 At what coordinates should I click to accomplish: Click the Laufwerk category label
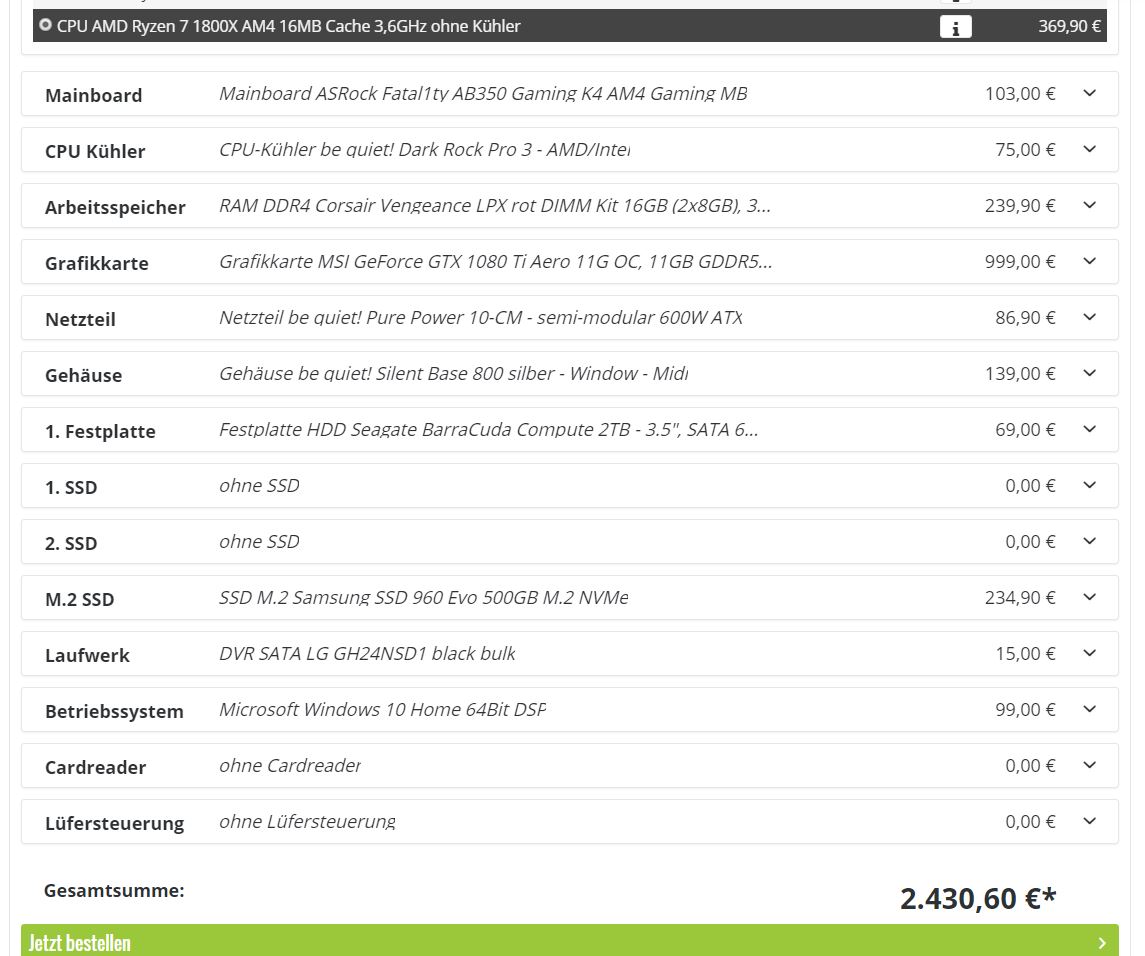87,656
